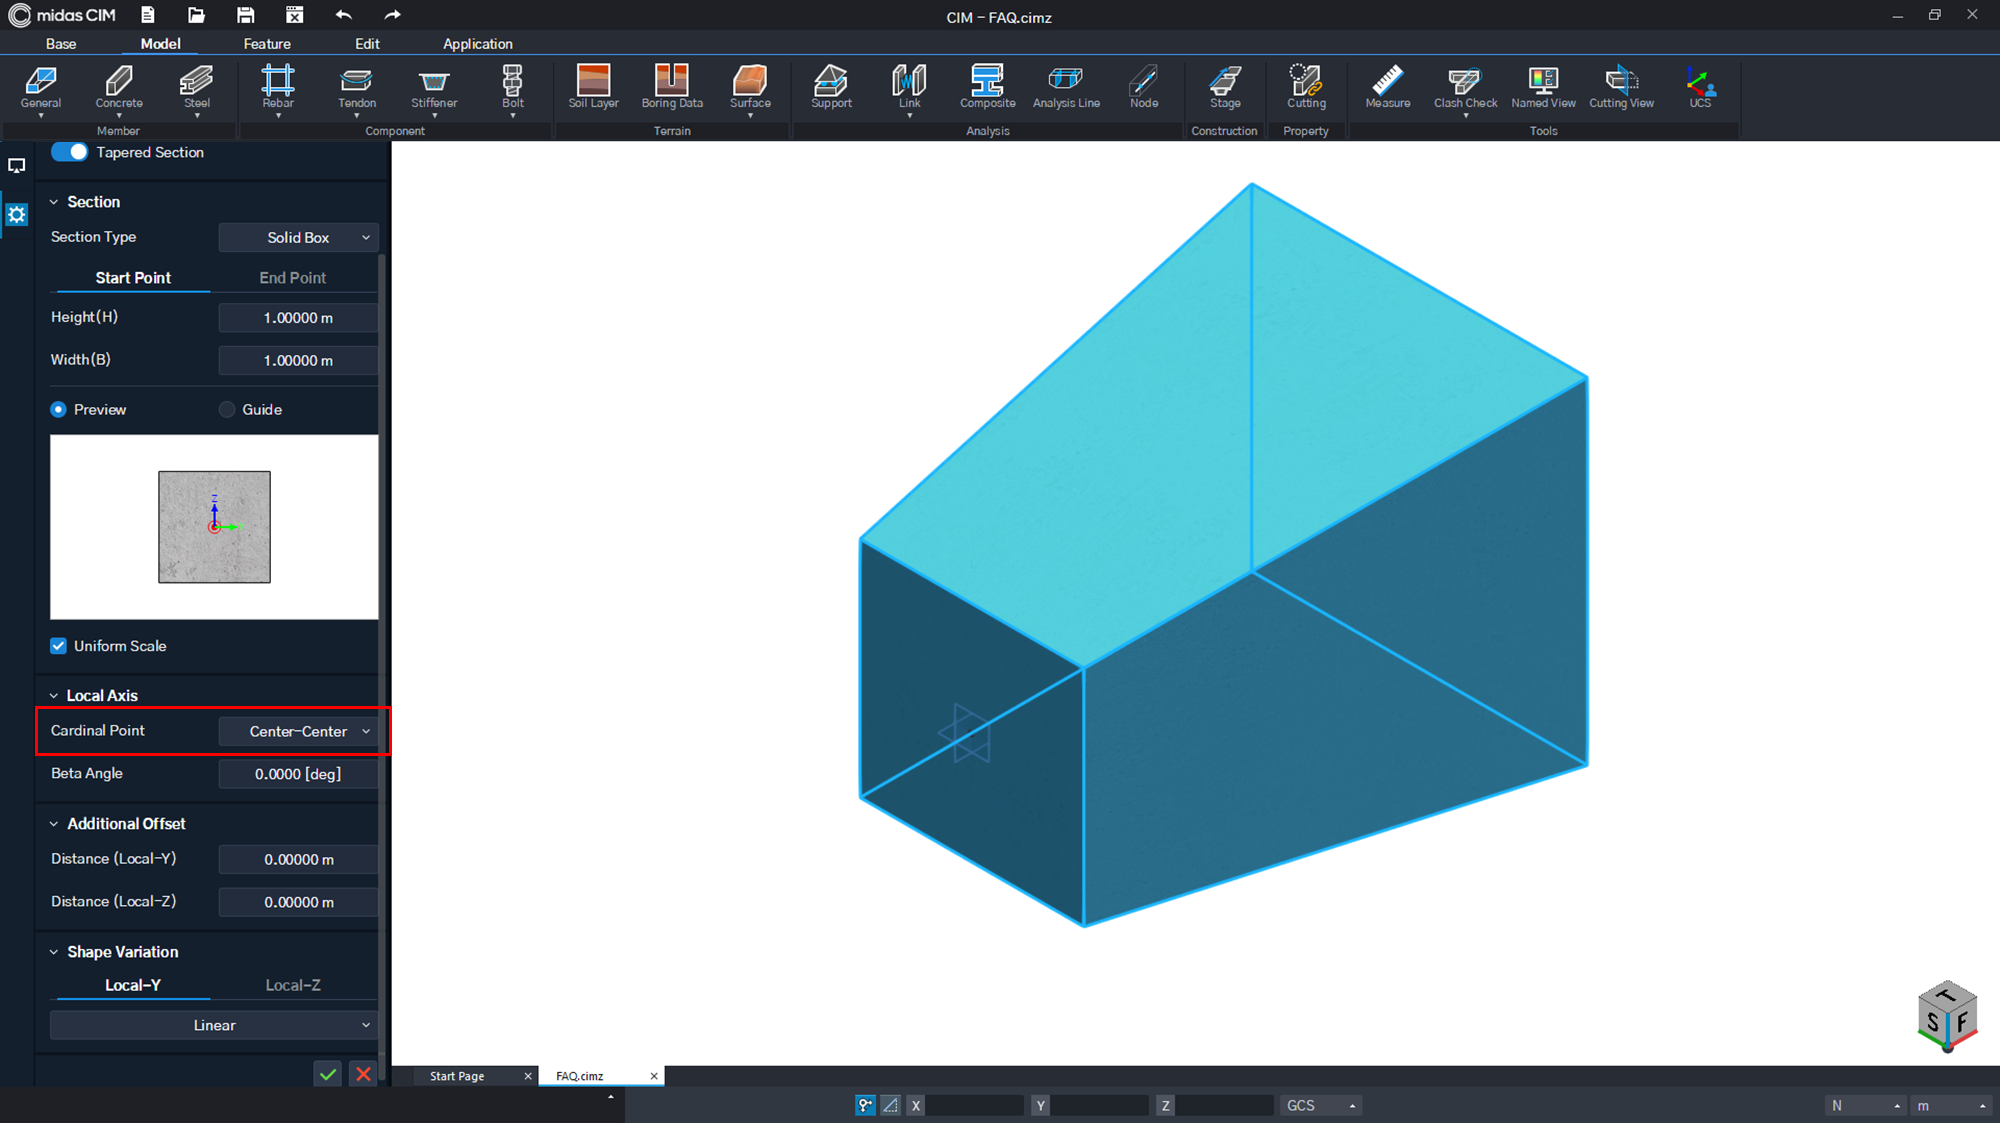Screen dimensions: 2000x1123
Task: Collapse the Additional Offset section
Action: [54, 824]
